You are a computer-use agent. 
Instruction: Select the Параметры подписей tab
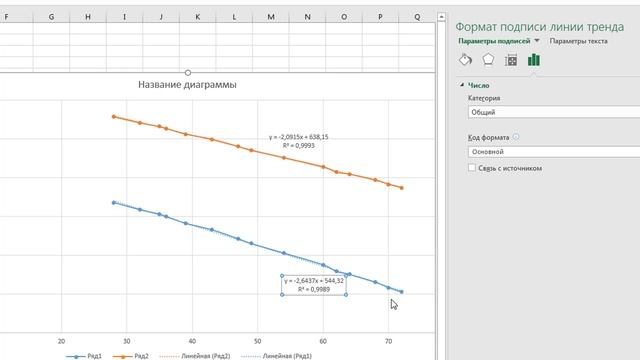[494, 41]
